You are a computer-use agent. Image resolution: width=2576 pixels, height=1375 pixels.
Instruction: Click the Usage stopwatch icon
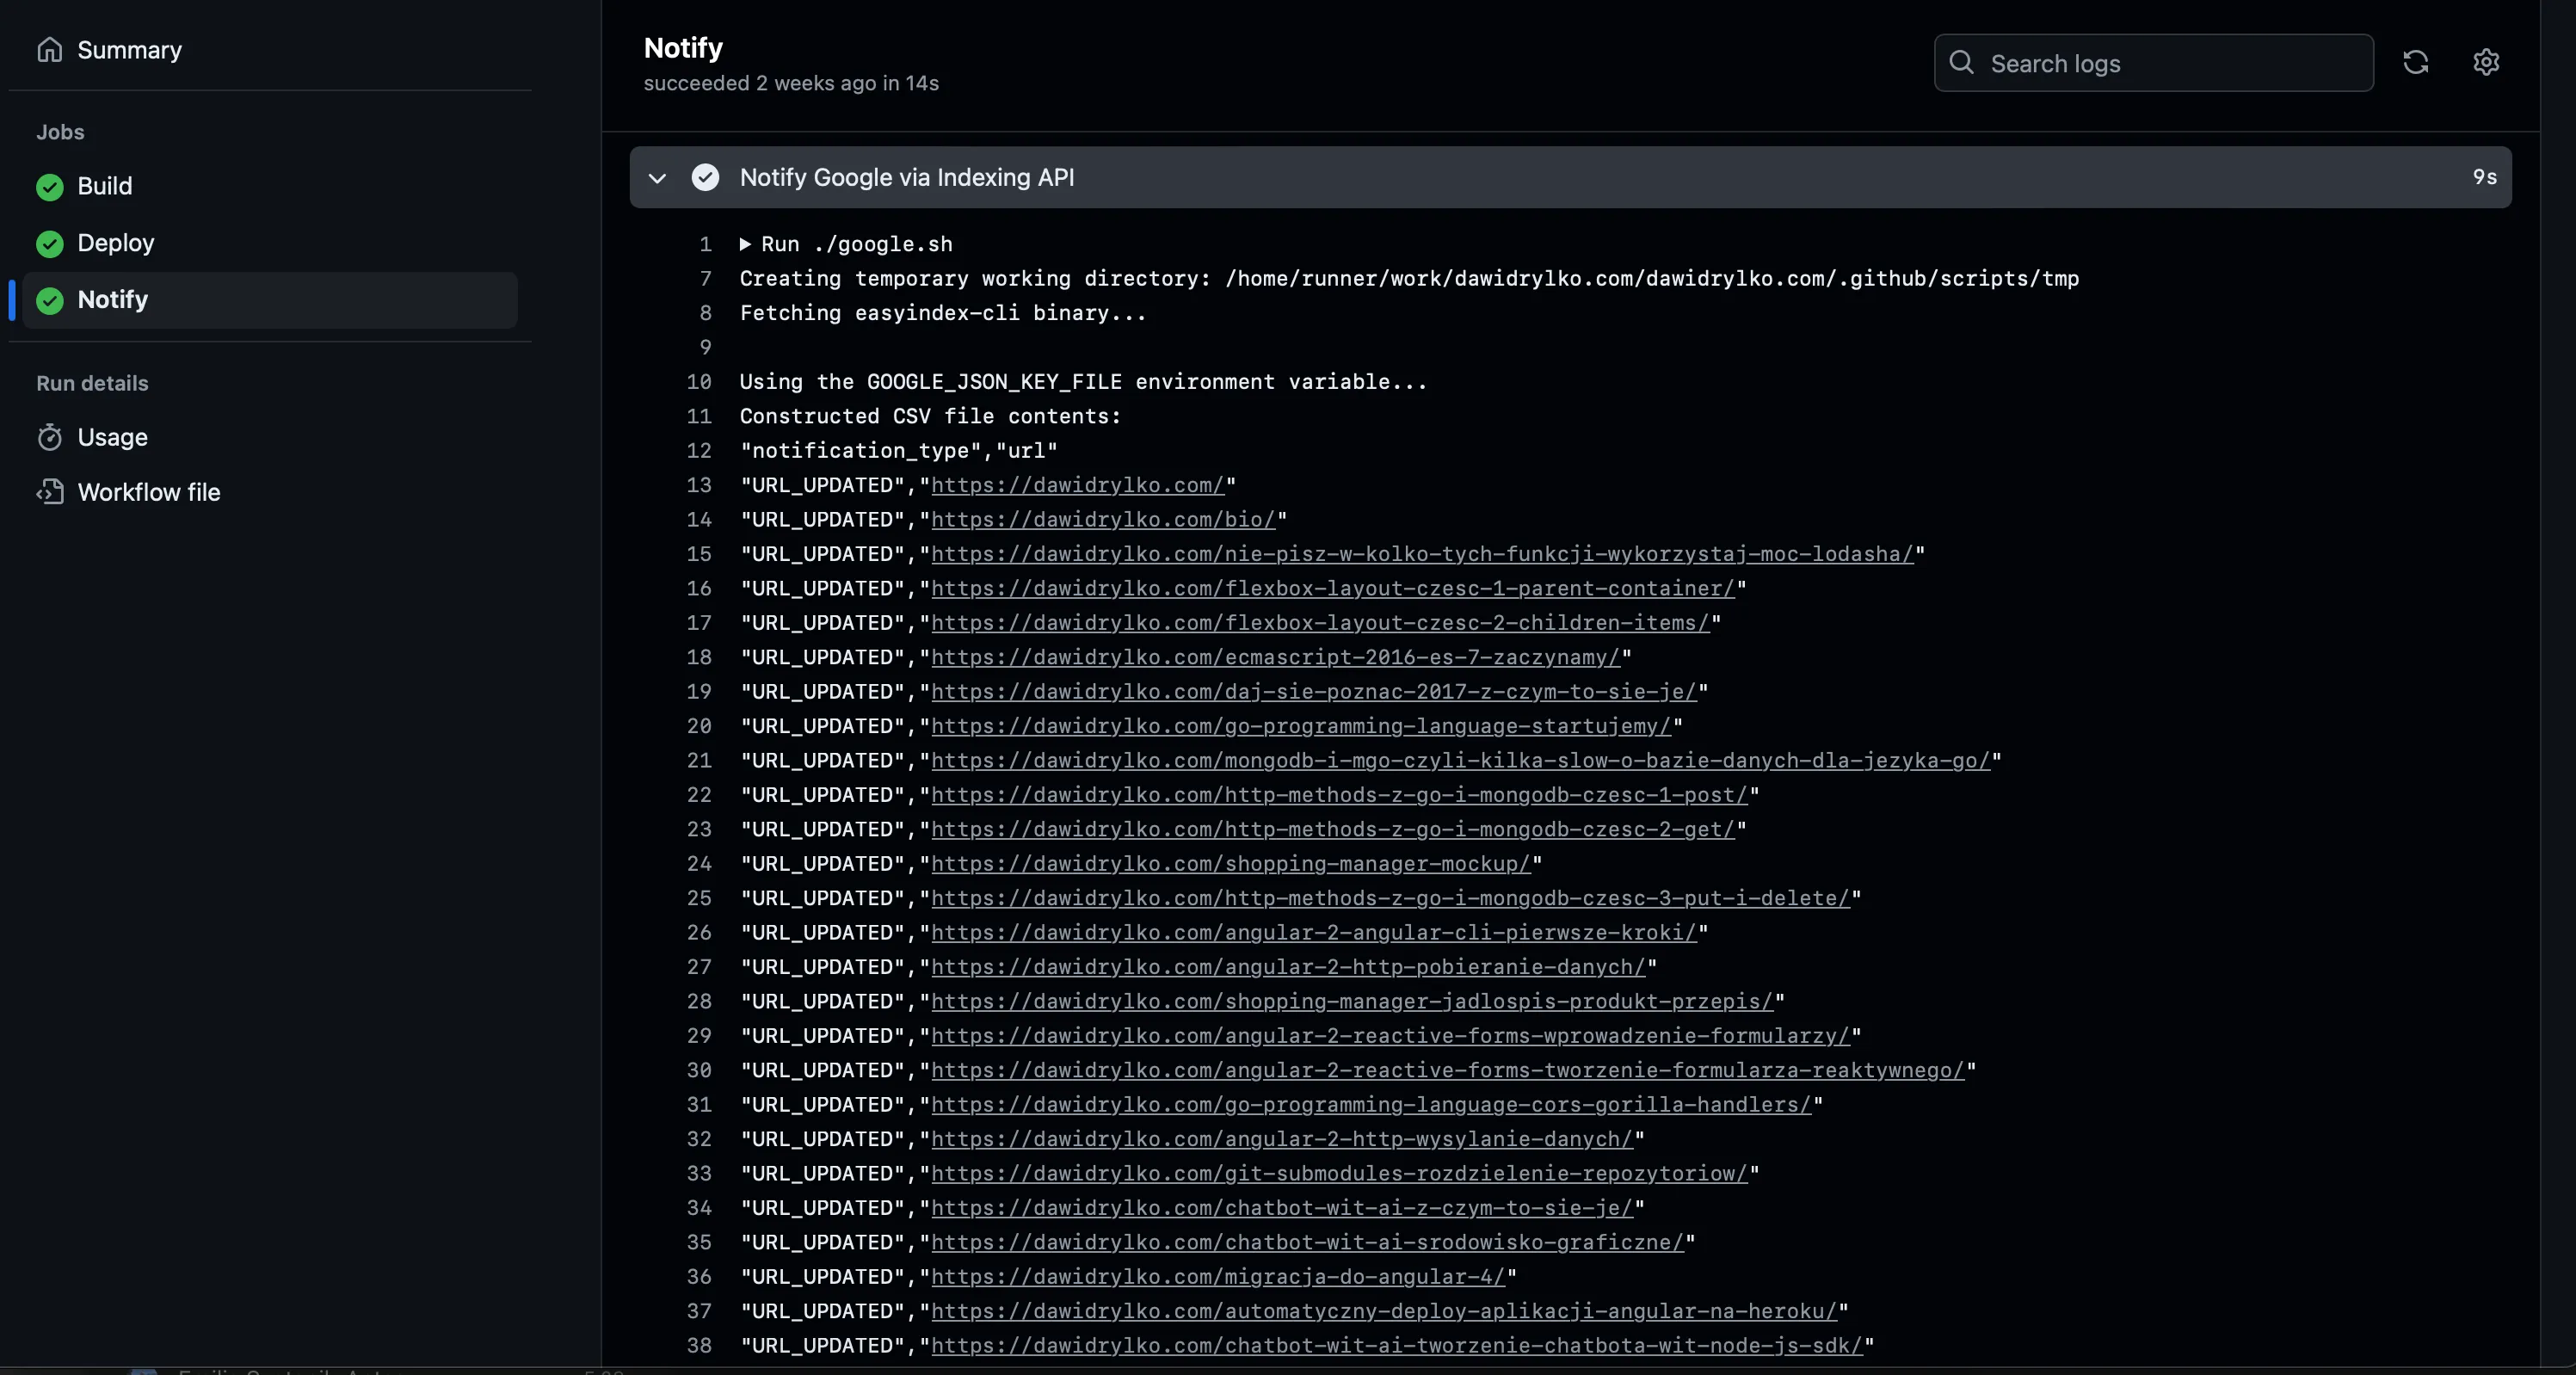[x=50, y=438]
